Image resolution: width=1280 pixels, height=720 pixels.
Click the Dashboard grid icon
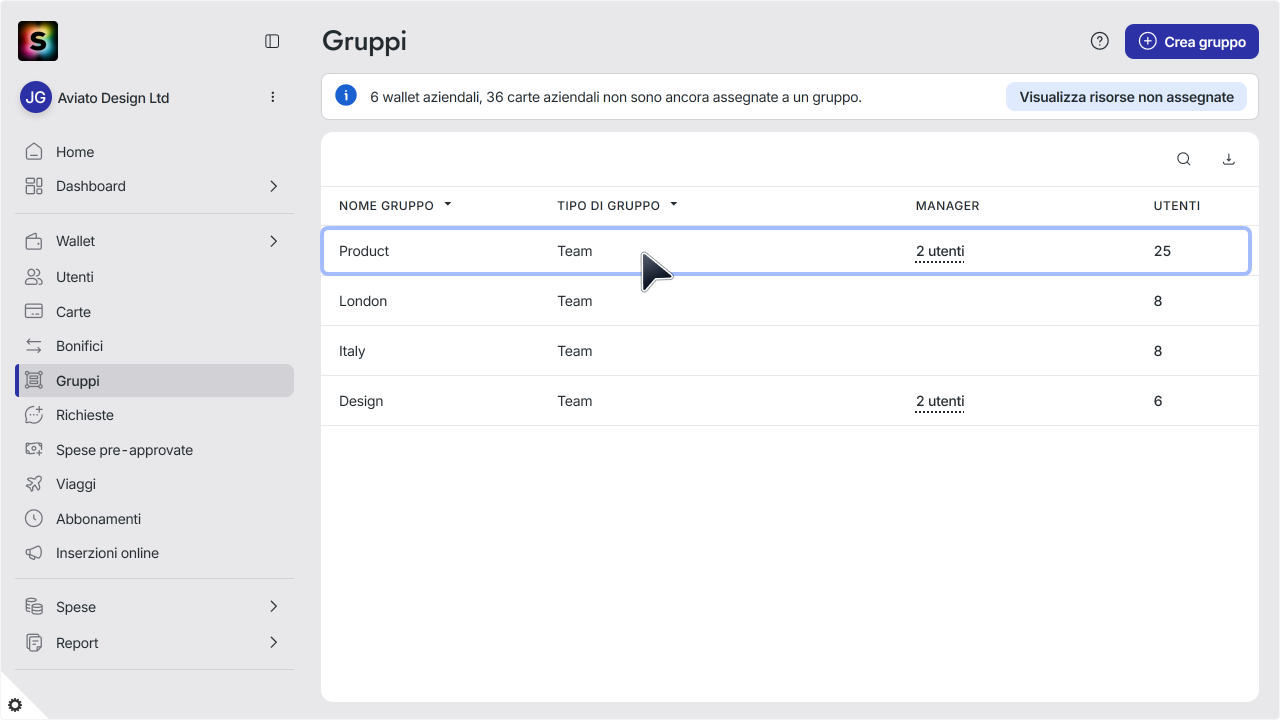[x=34, y=186]
